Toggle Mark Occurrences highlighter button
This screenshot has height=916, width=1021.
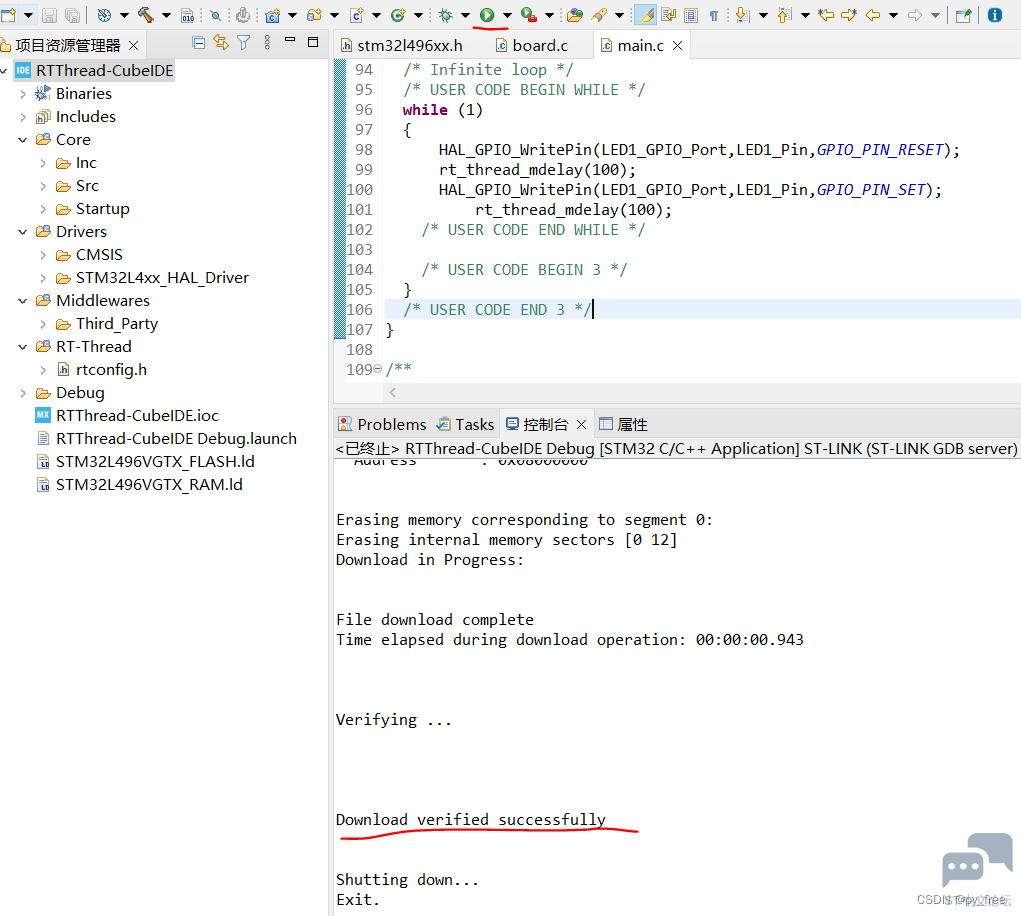pos(645,14)
